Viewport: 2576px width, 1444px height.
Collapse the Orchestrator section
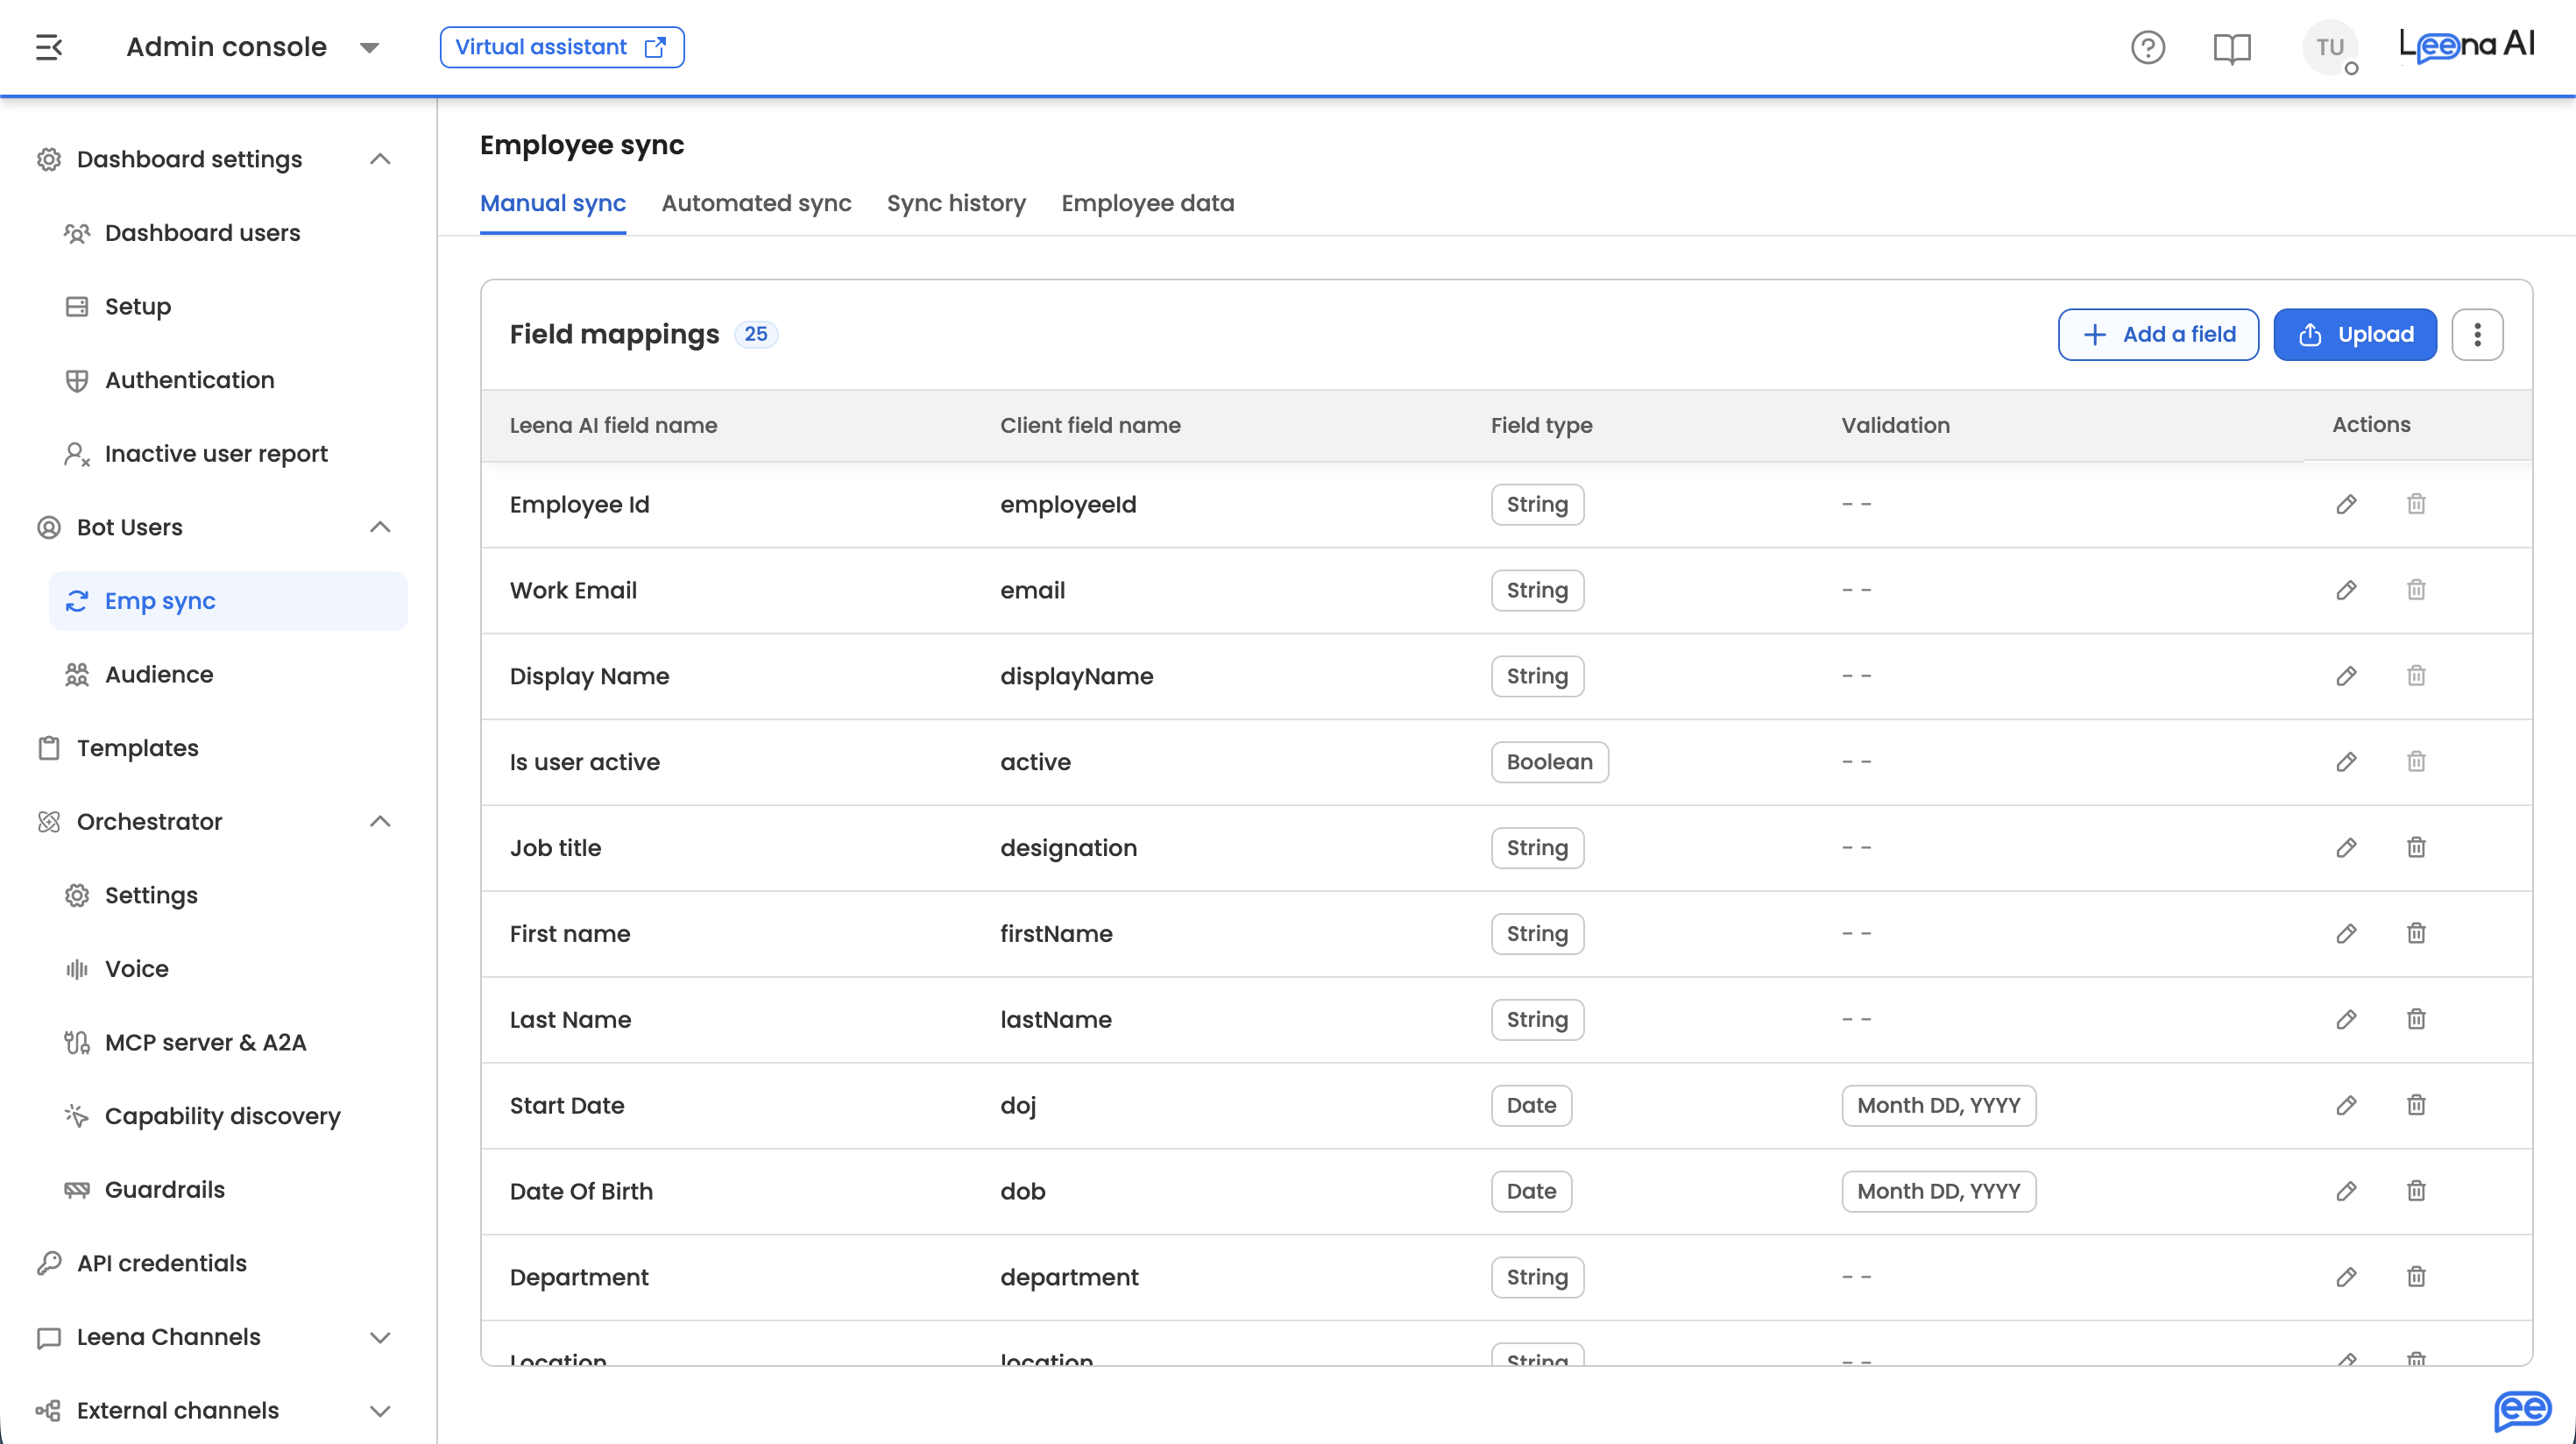[380, 821]
